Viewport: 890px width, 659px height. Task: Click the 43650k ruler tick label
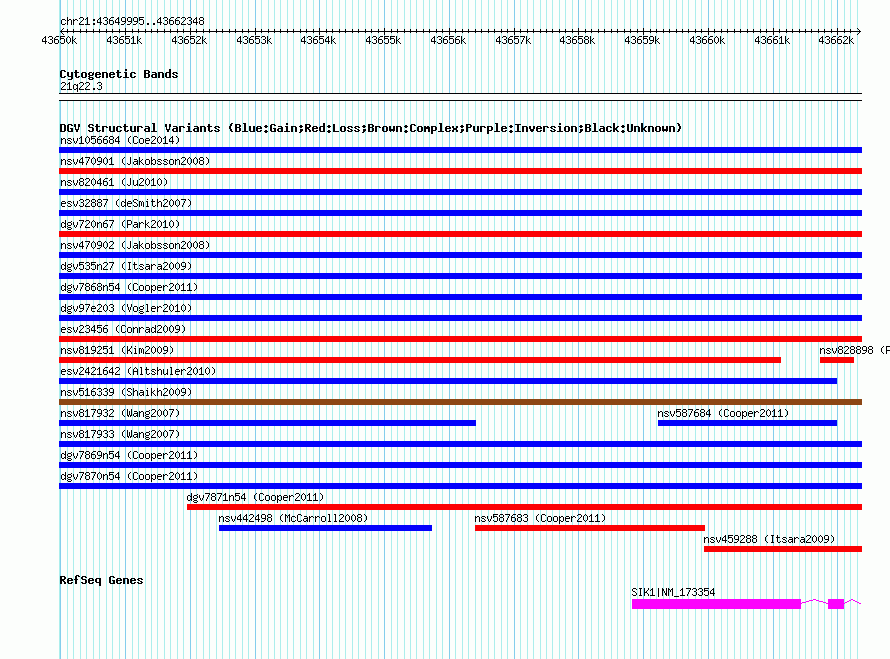(59, 40)
